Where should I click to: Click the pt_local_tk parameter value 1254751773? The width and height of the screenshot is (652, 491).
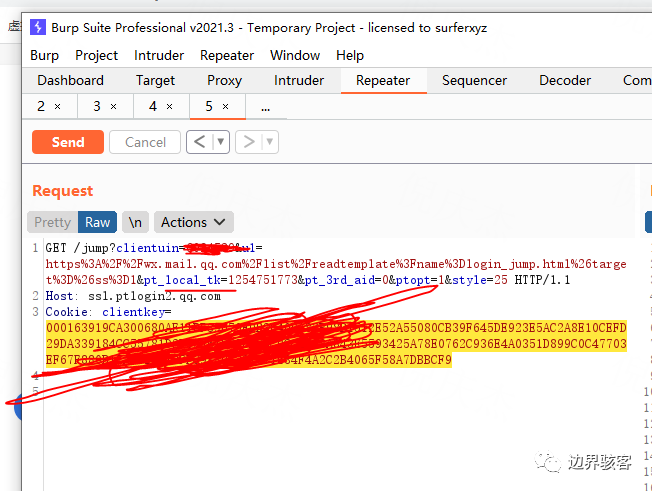[x=263, y=280]
